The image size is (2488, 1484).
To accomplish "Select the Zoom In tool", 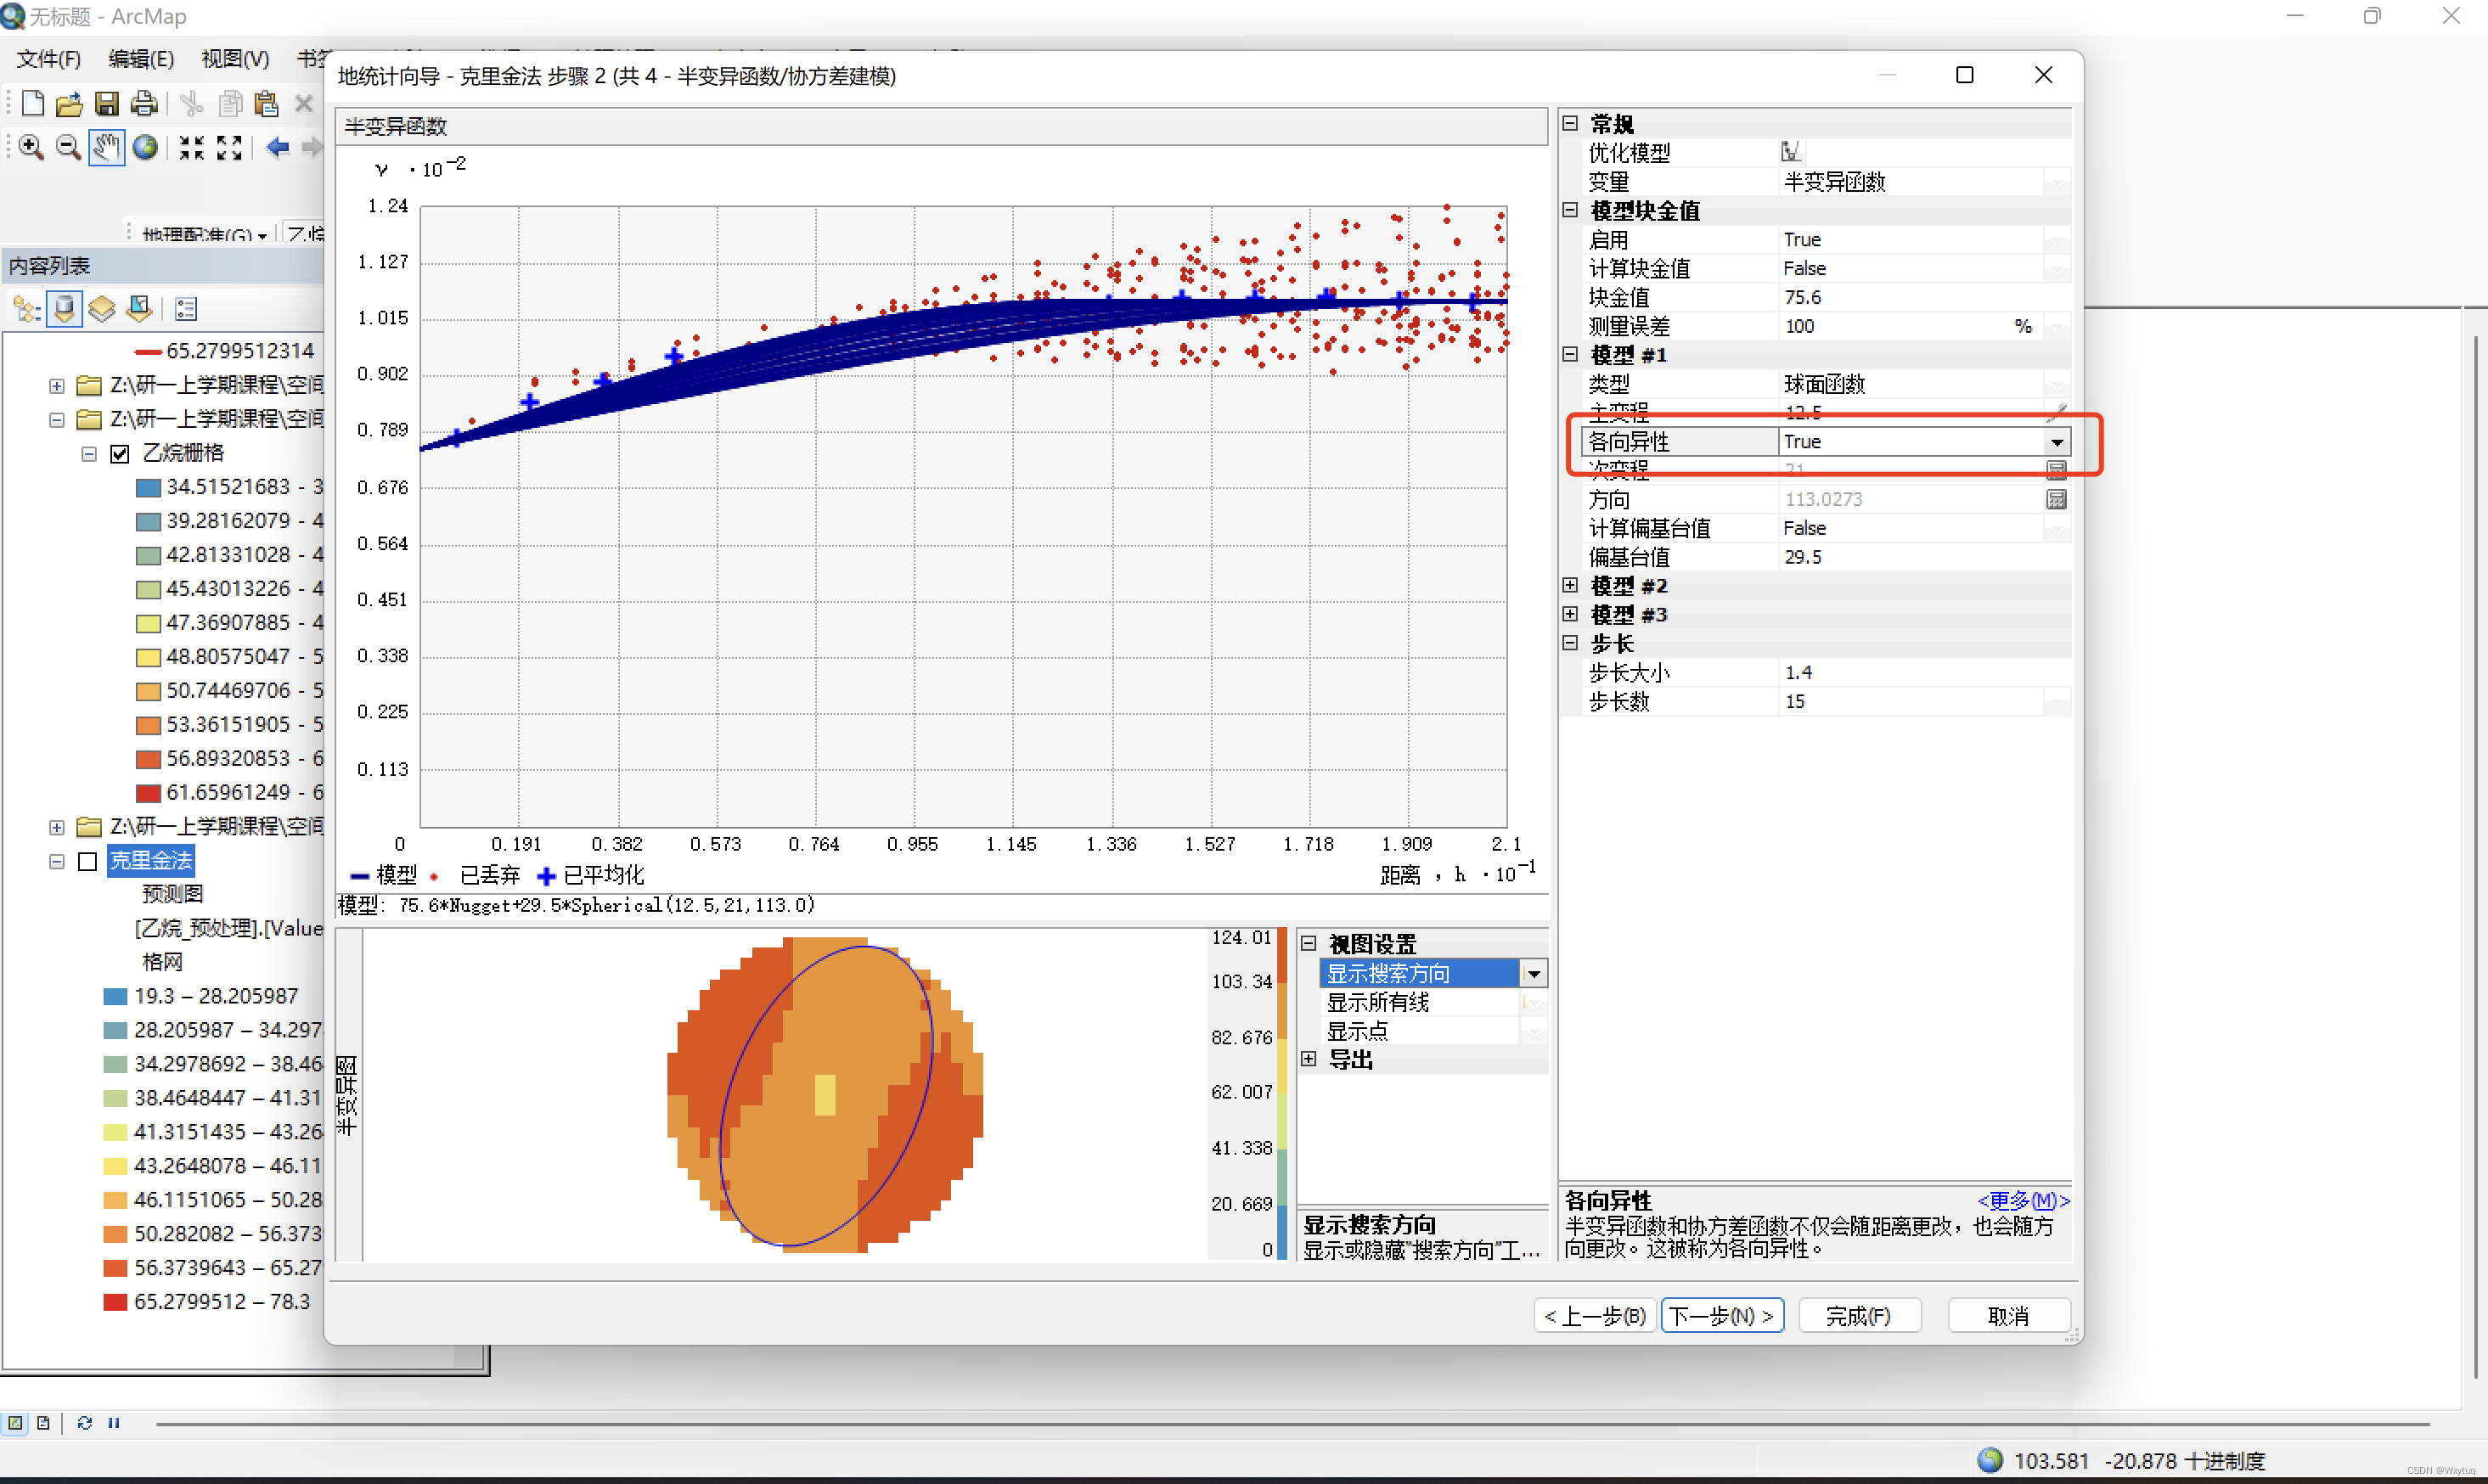I will tap(31, 148).
